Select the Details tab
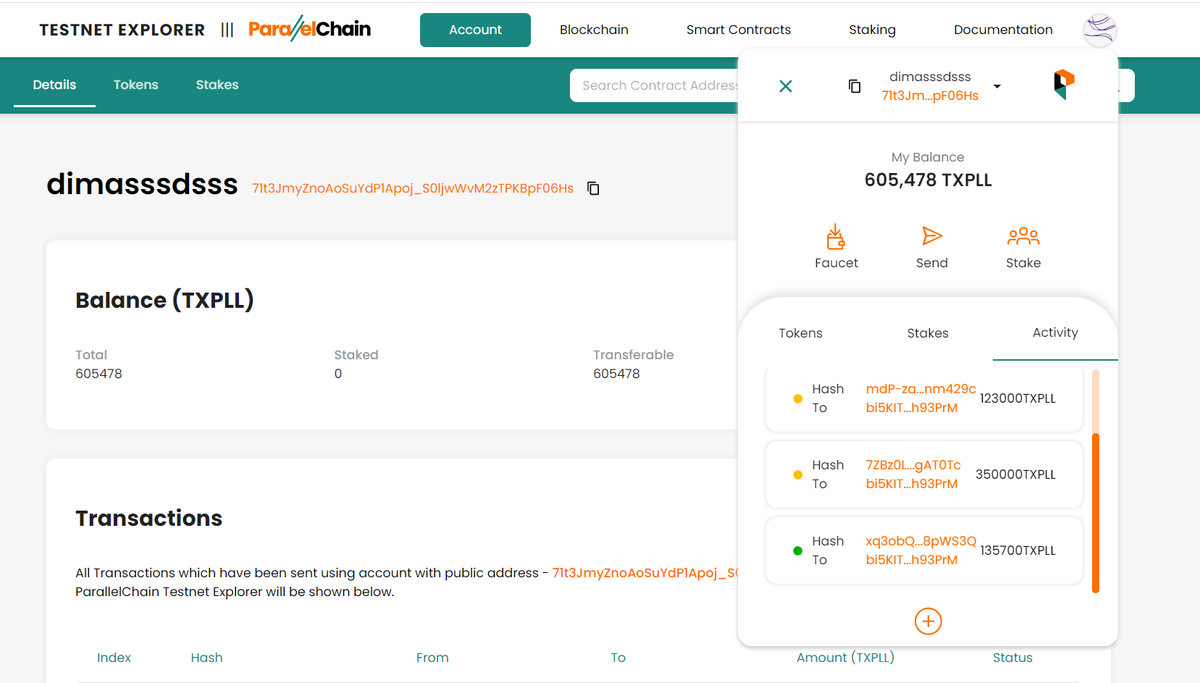The width and height of the screenshot is (1200, 683). [x=54, y=85]
